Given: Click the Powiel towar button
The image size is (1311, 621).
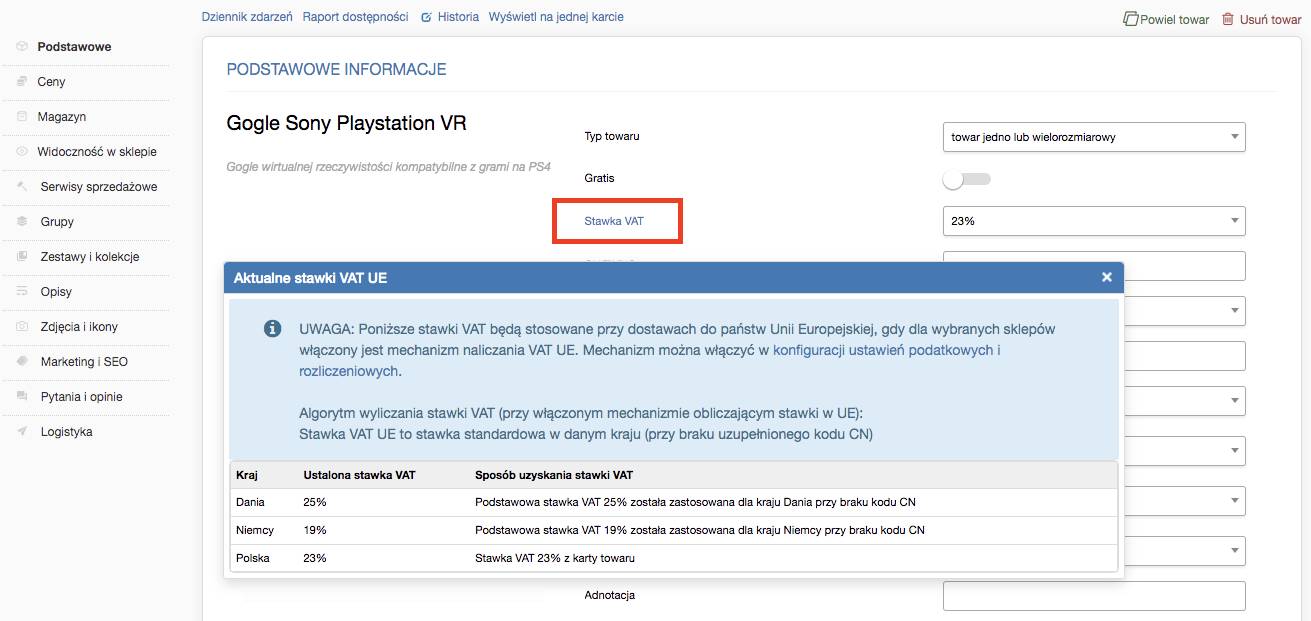Looking at the screenshot, I should [x=1166, y=19].
